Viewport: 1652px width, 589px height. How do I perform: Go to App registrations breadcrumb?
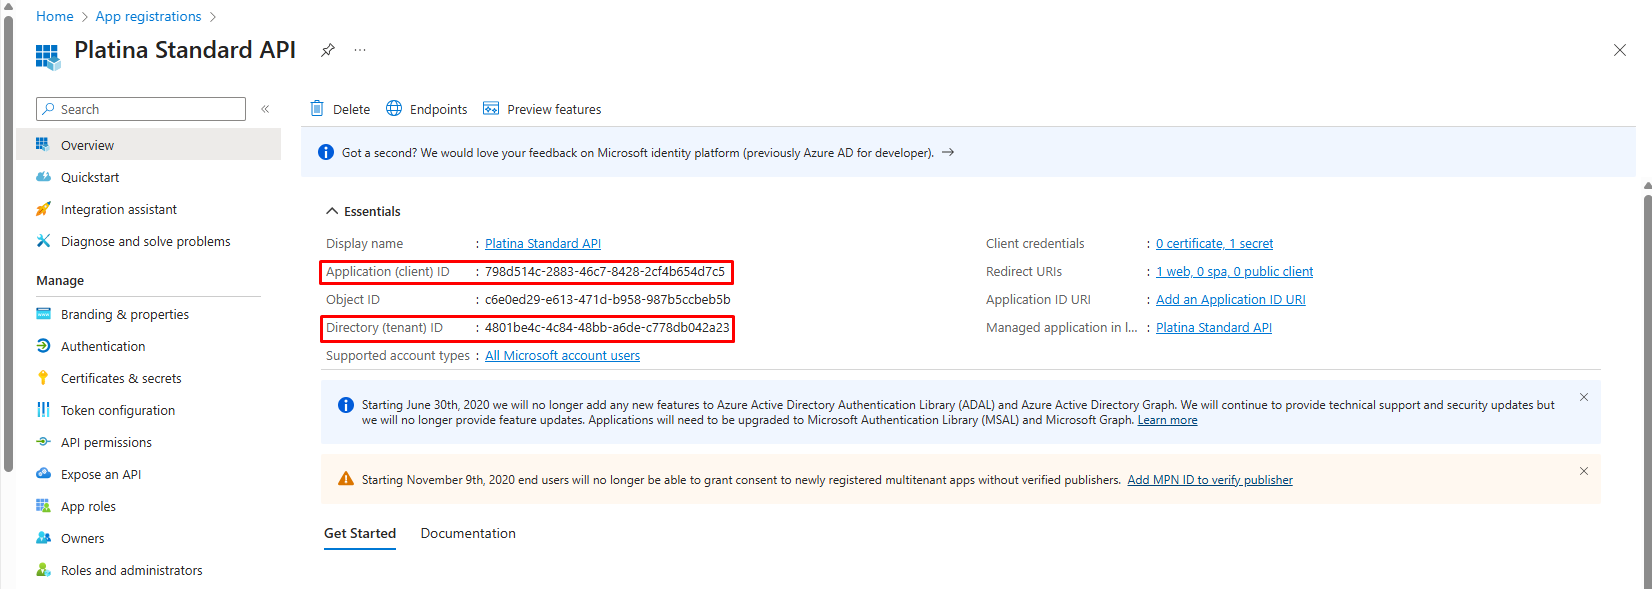pyautogui.click(x=148, y=16)
